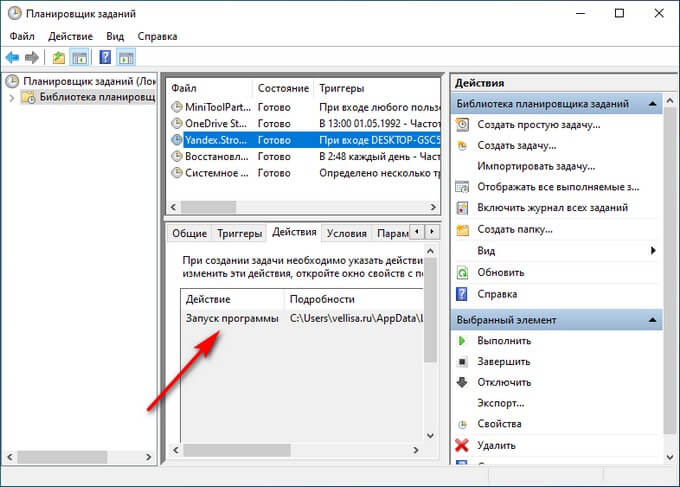Open the Справка menu in the menu bar
Image resolution: width=680 pixels, height=487 pixels.
pyautogui.click(x=157, y=36)
